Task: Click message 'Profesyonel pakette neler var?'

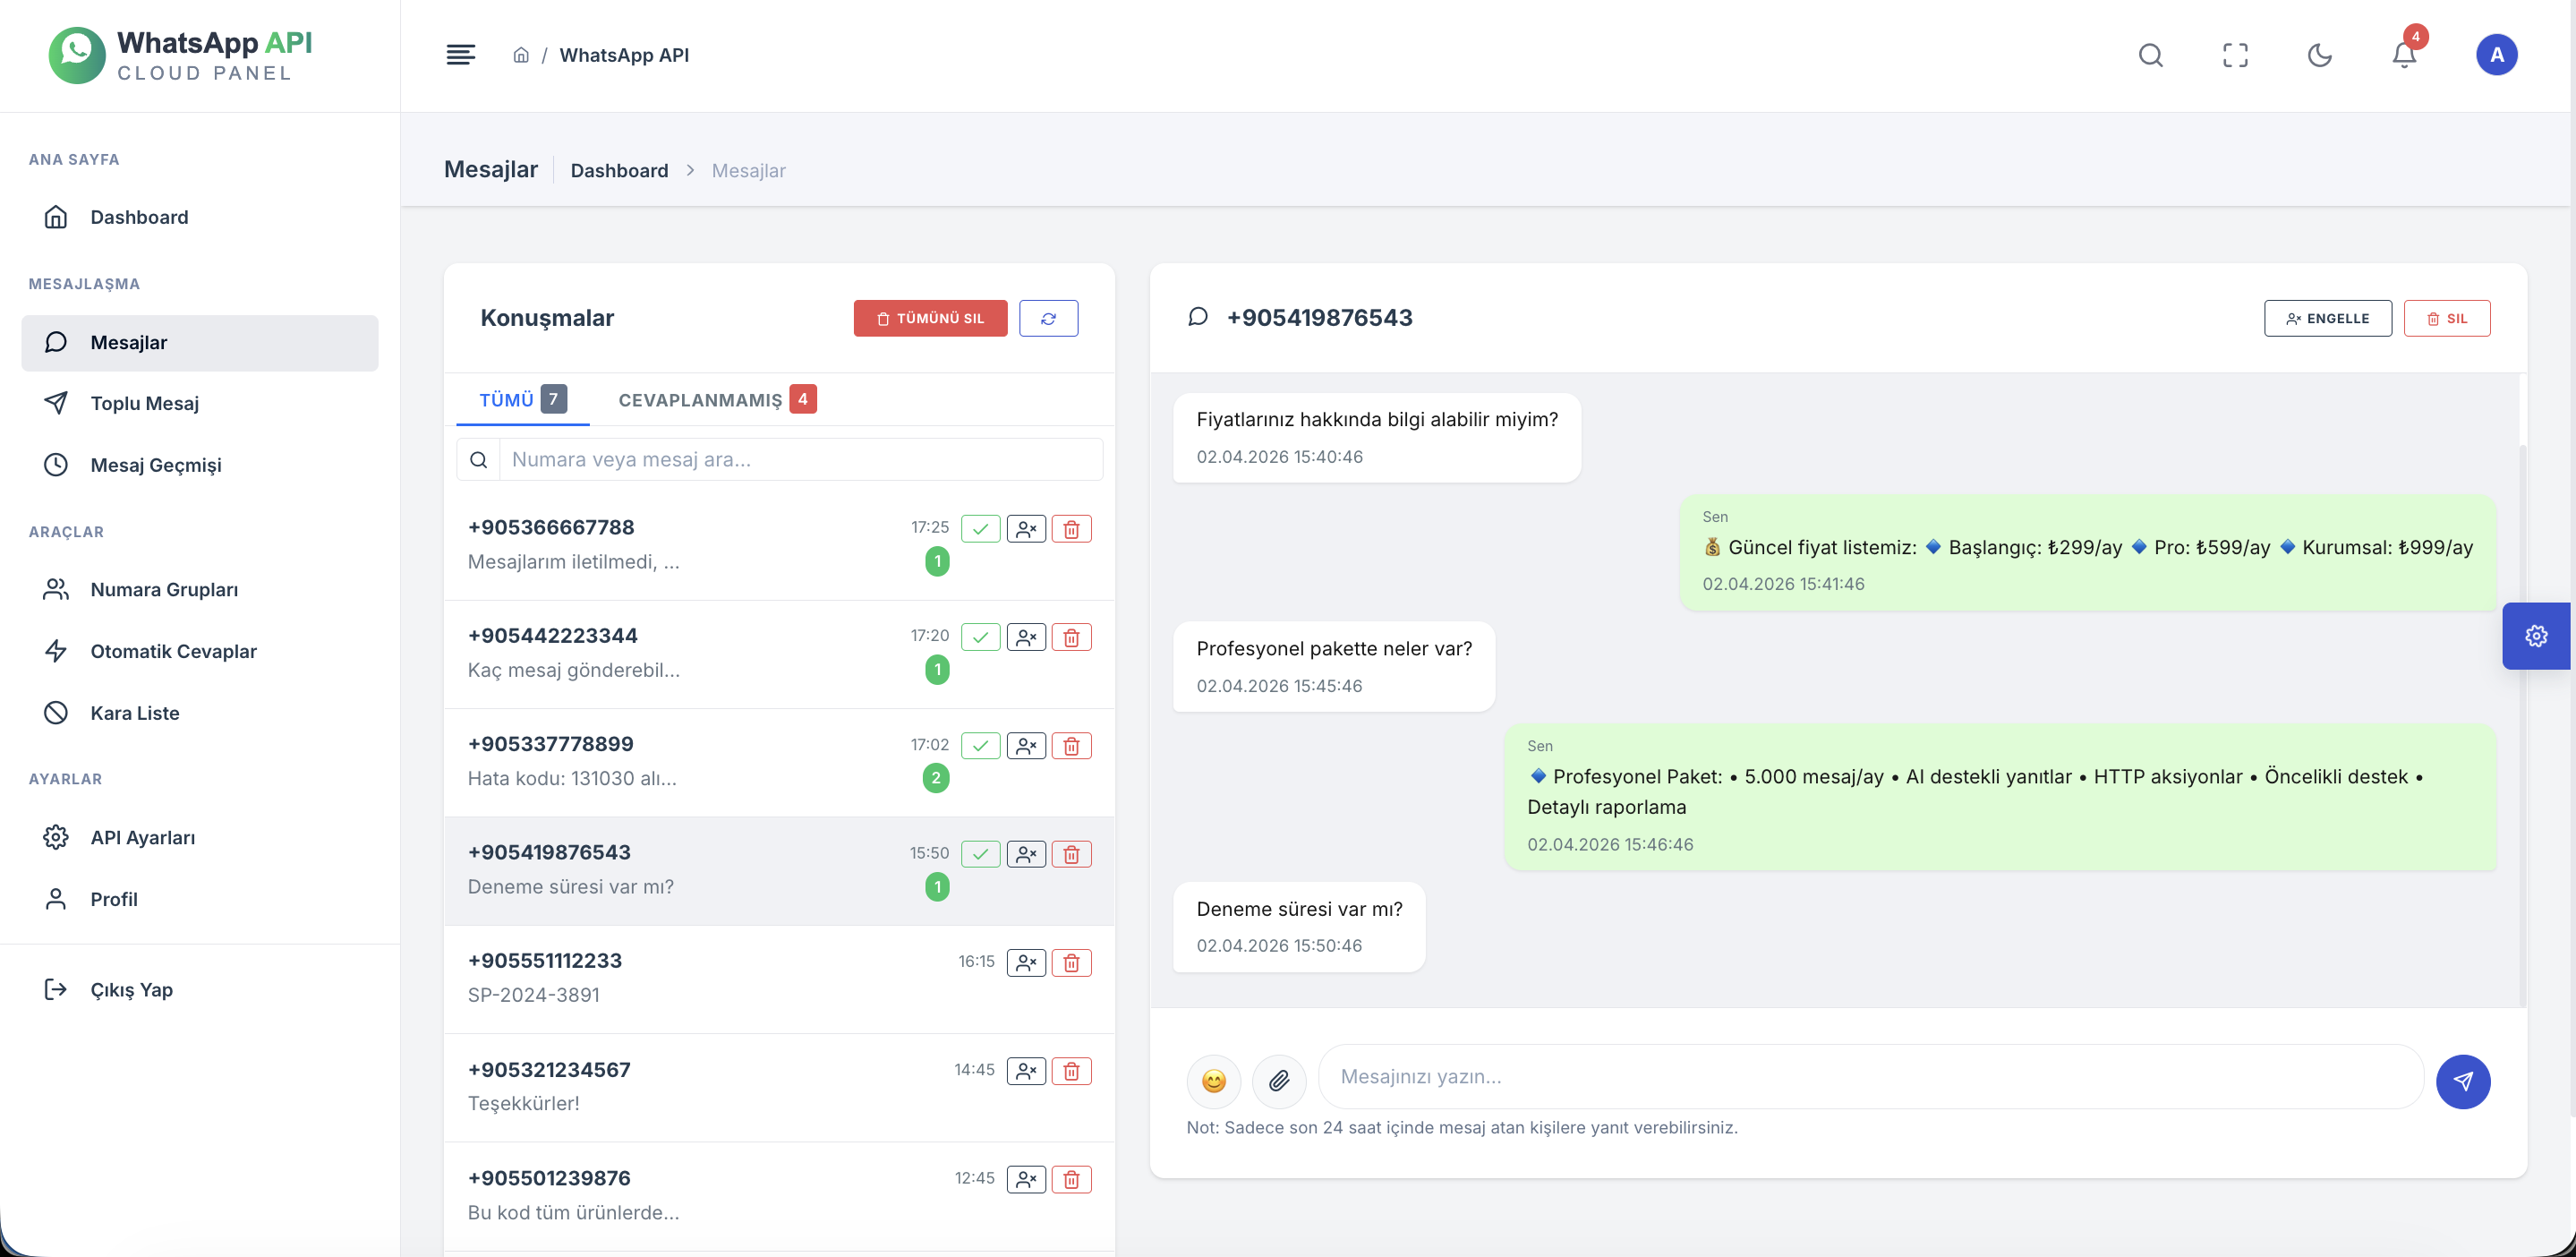Action: 1334,666
